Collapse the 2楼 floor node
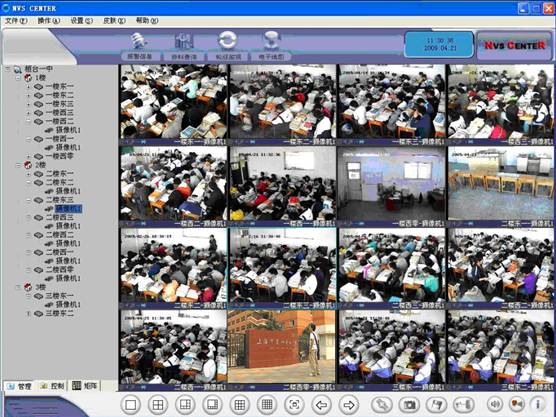The image size is (556, 417). point(18,165)
